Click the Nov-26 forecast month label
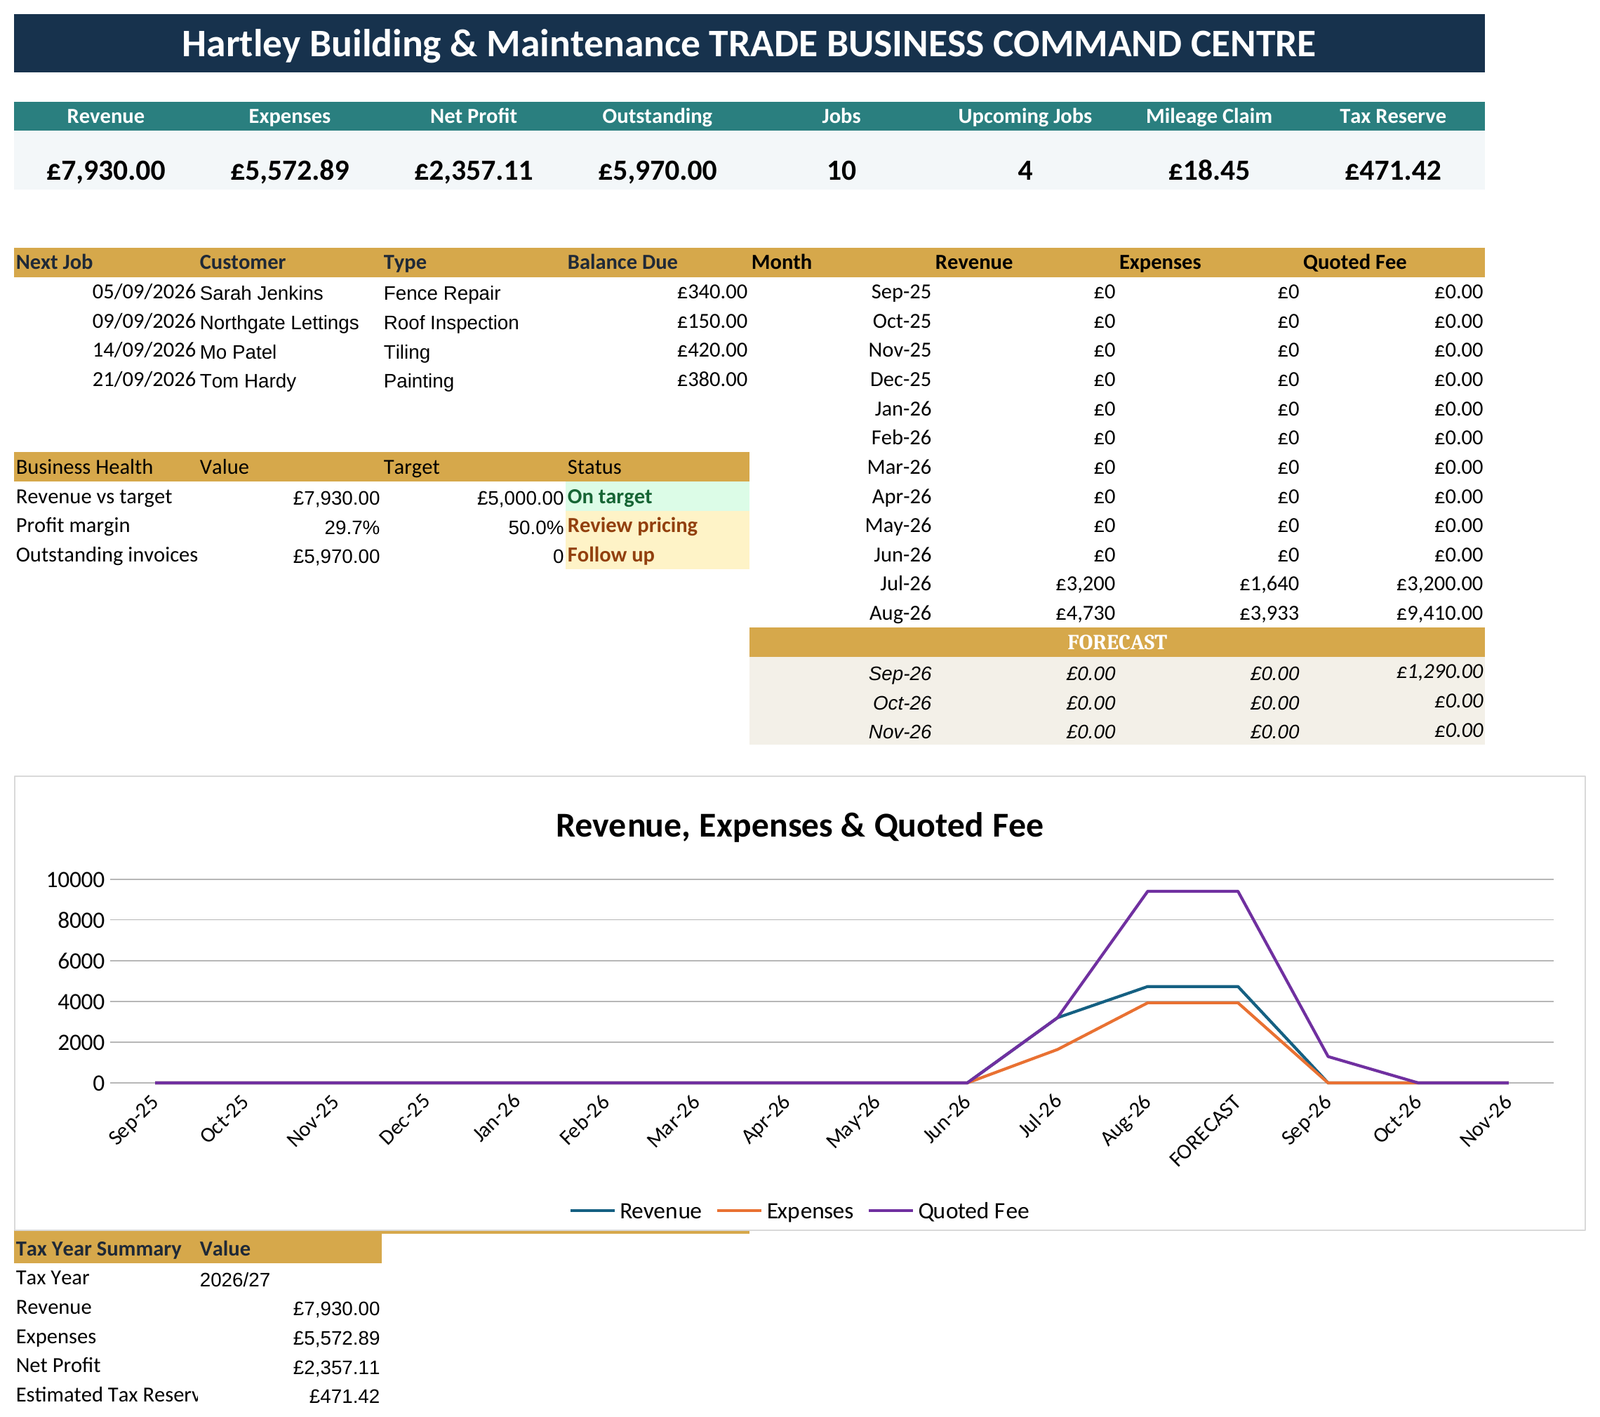Viewport: 1600px width, 1417px height. (x=900, y=732)
